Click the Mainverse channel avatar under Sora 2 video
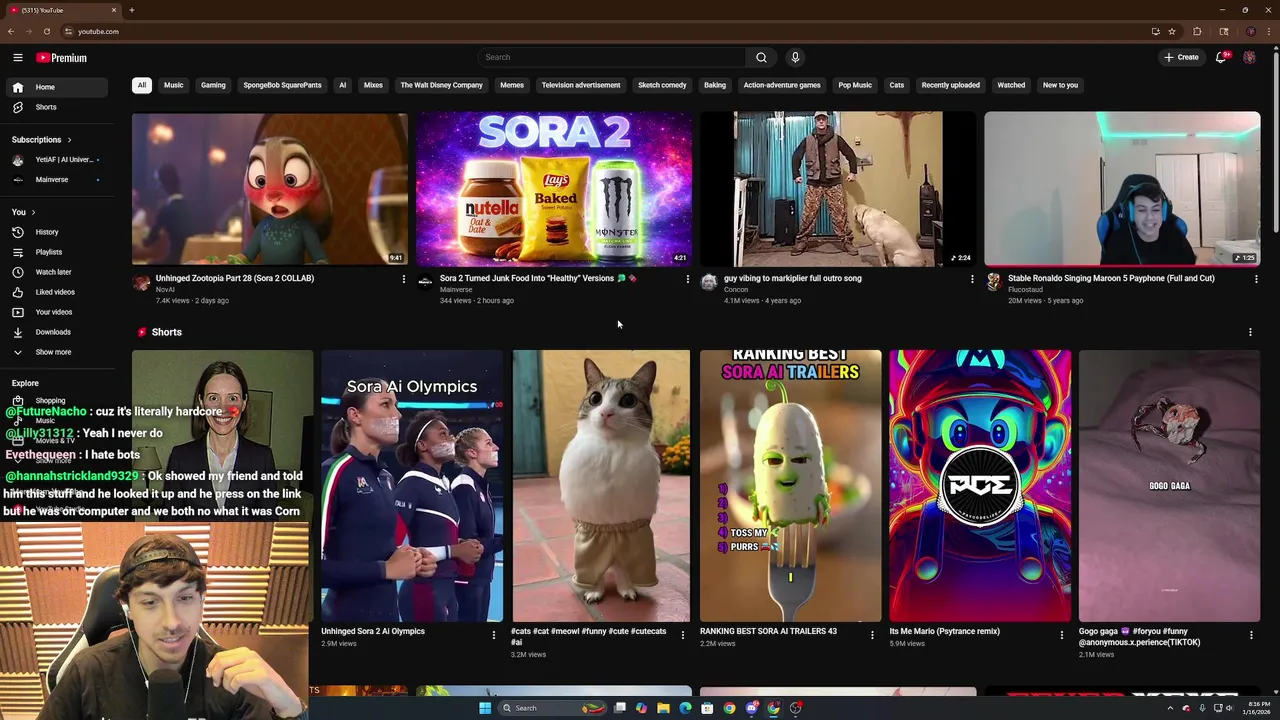 pyautogui.click(x=425, y=283)
